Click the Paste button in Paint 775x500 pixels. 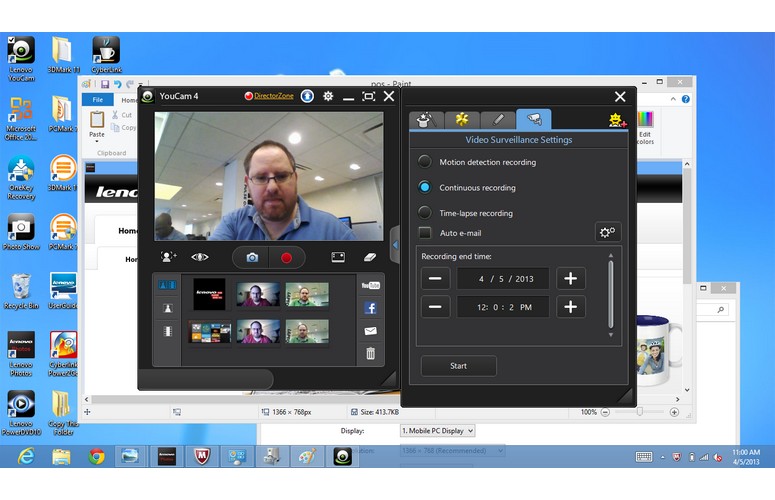97,120
